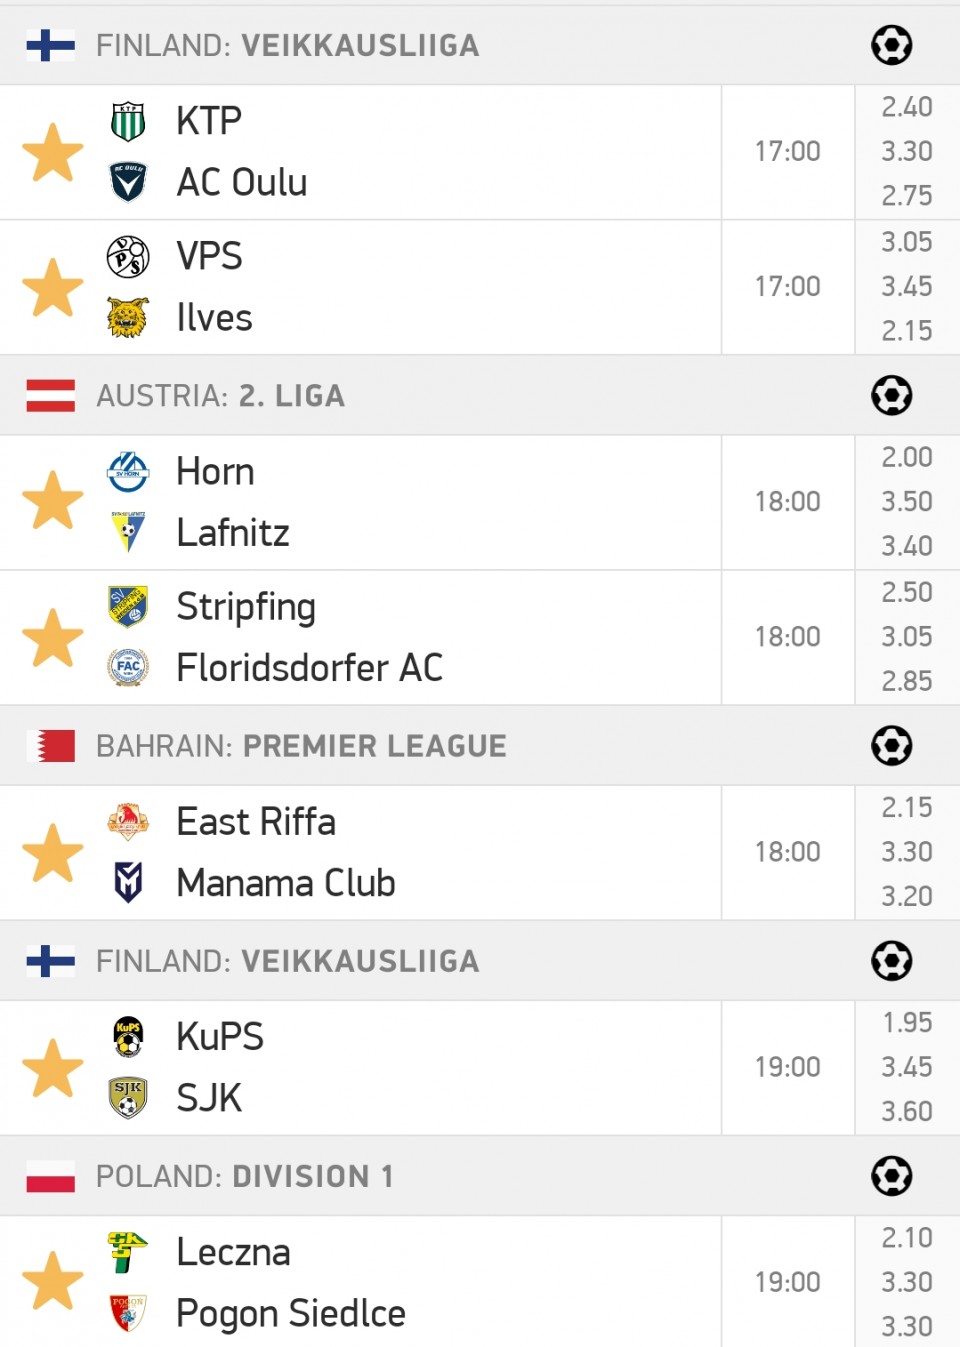This screenshot has width=960, height=1347.
Task: Click the Finland flag icon at top
Action: coord(51,45)
